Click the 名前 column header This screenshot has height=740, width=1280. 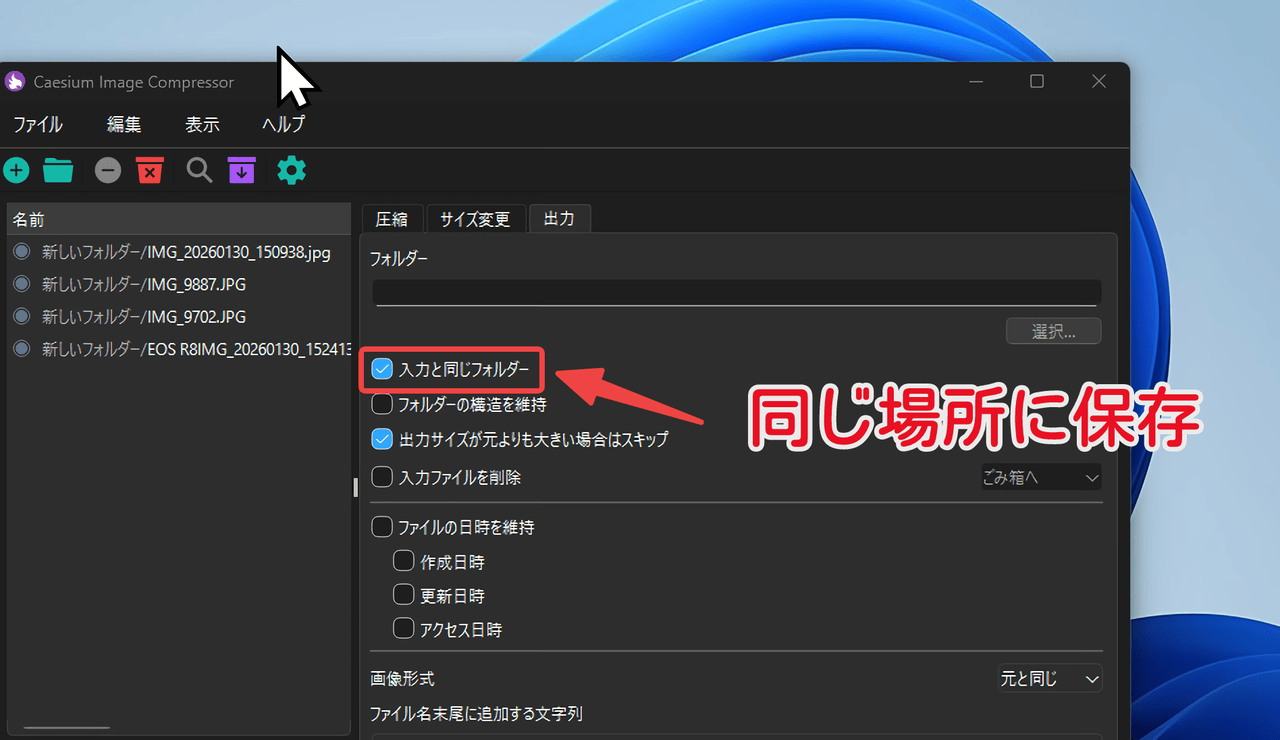[x=179, y=219]
